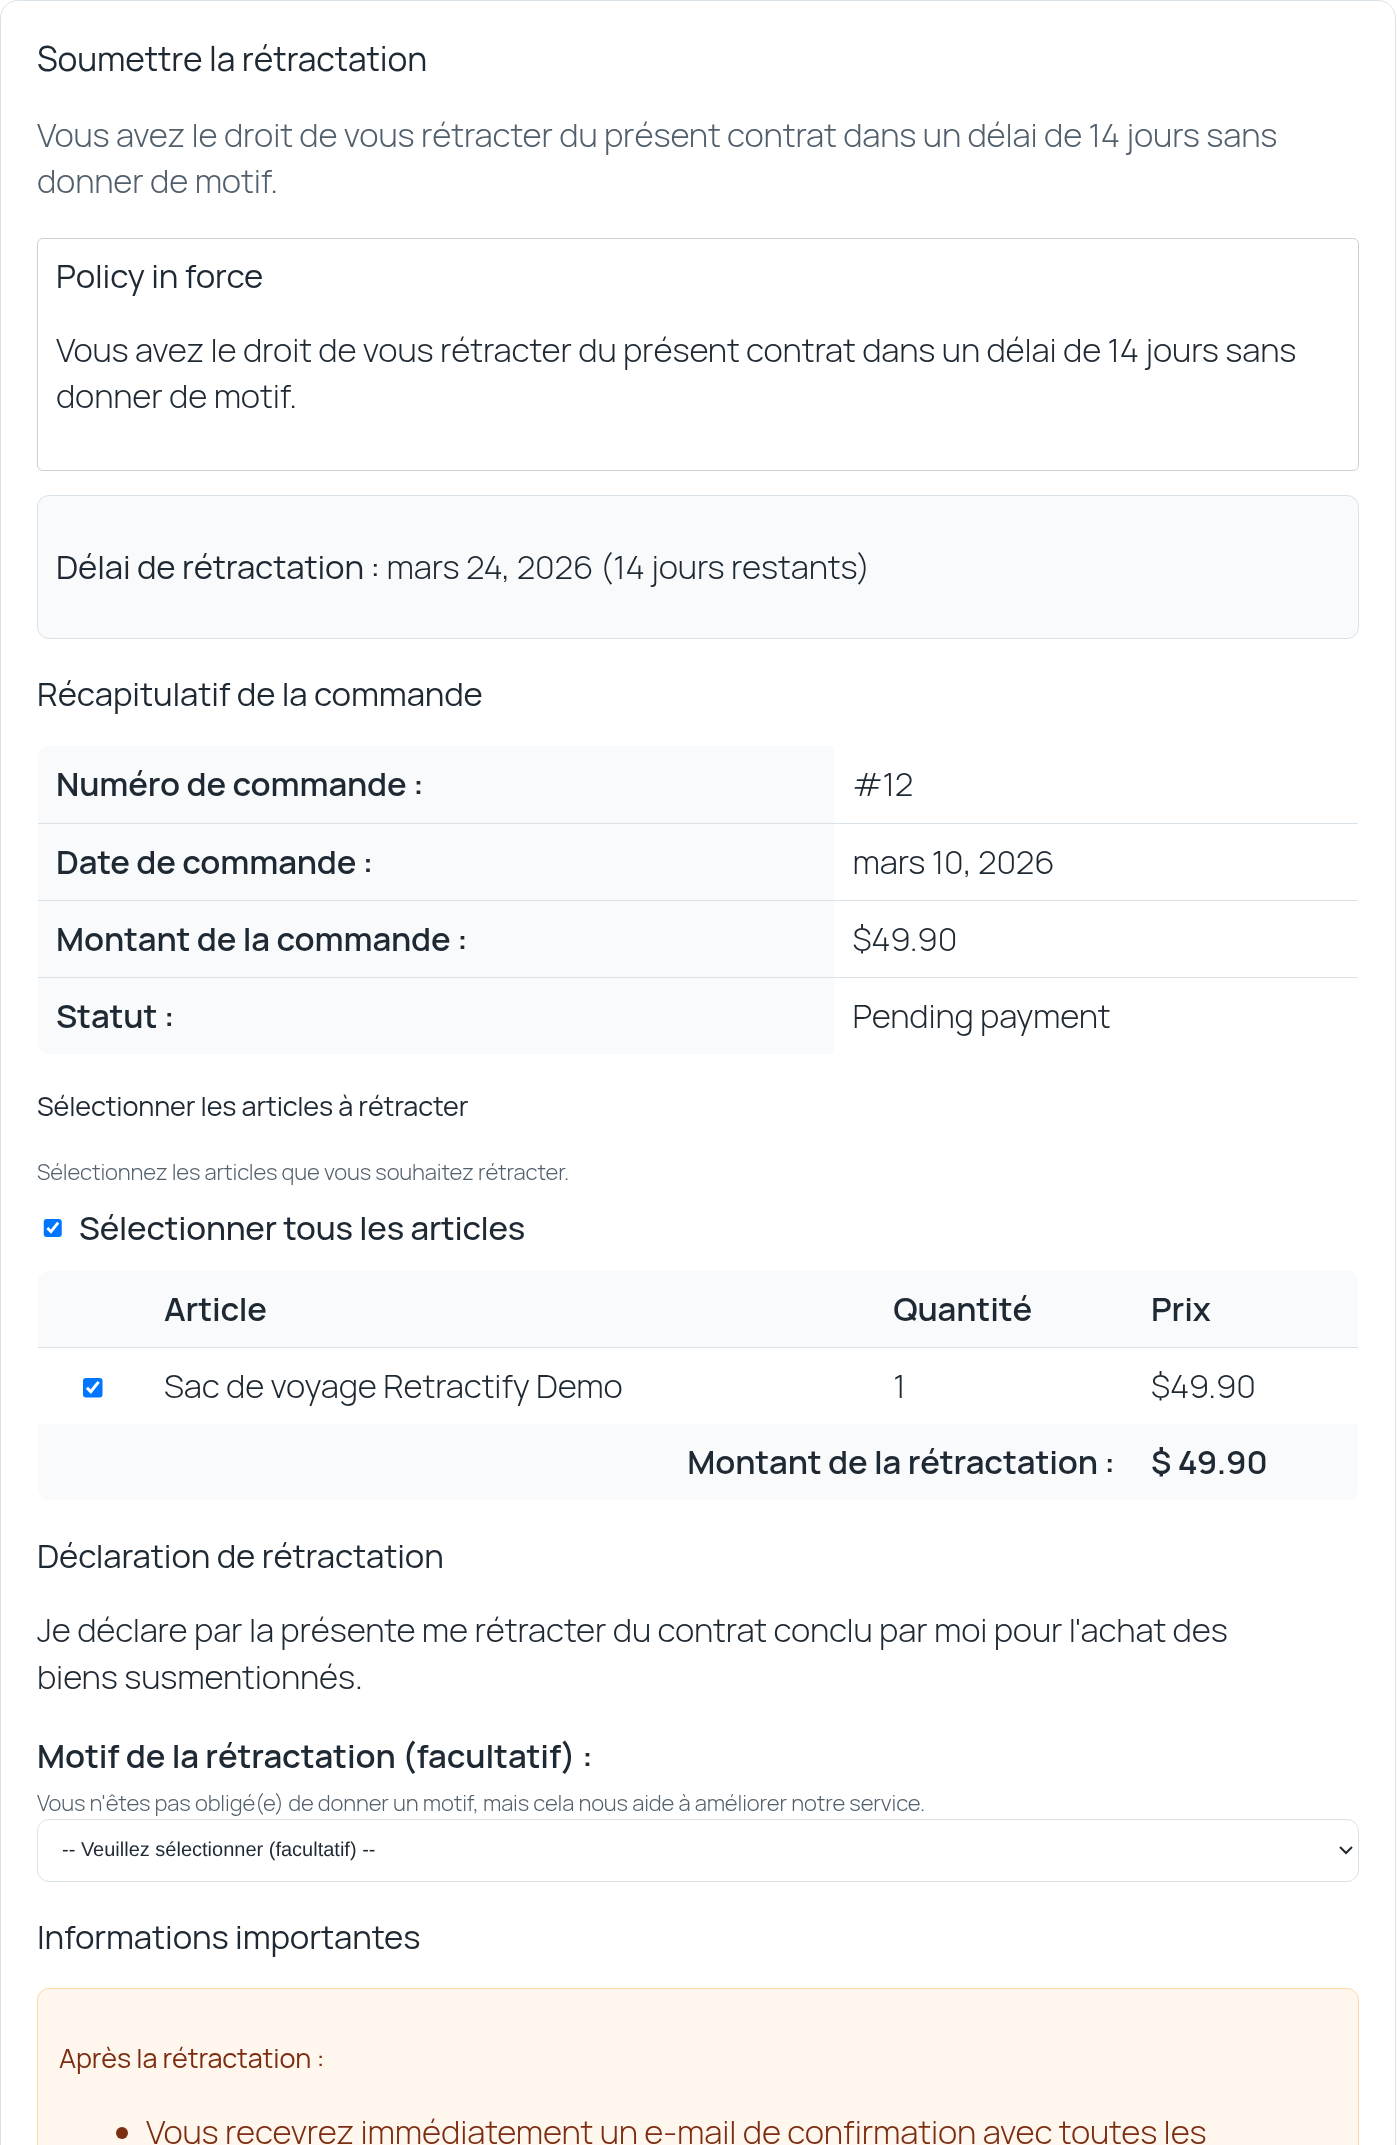Click the "$49.90" order amount
The width and height of the screenshot is (1397, 2145).
pos(904,939)
